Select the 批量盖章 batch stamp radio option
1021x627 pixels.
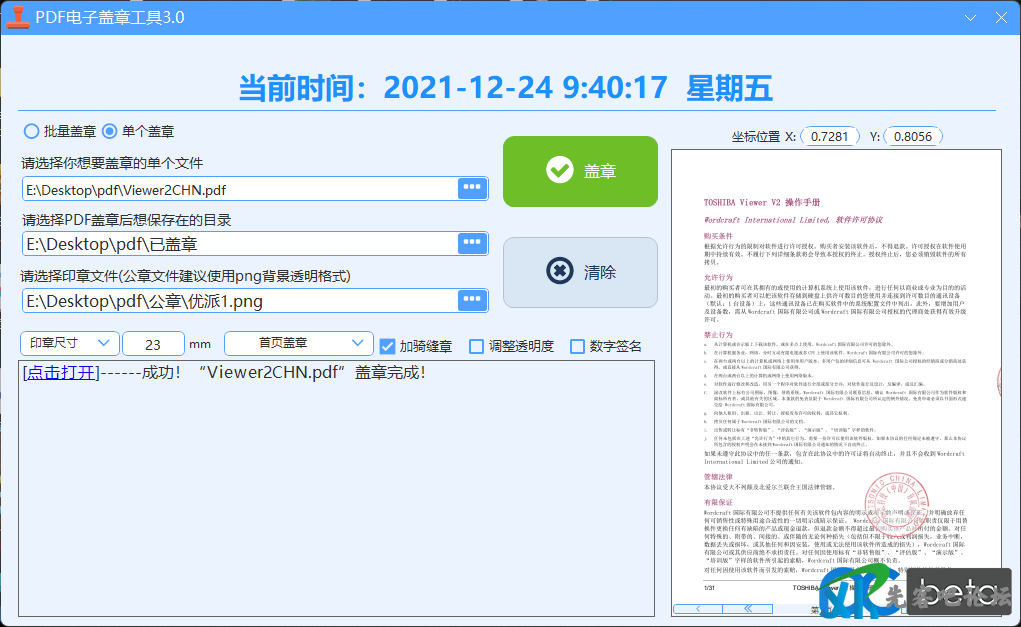point(32,131)
